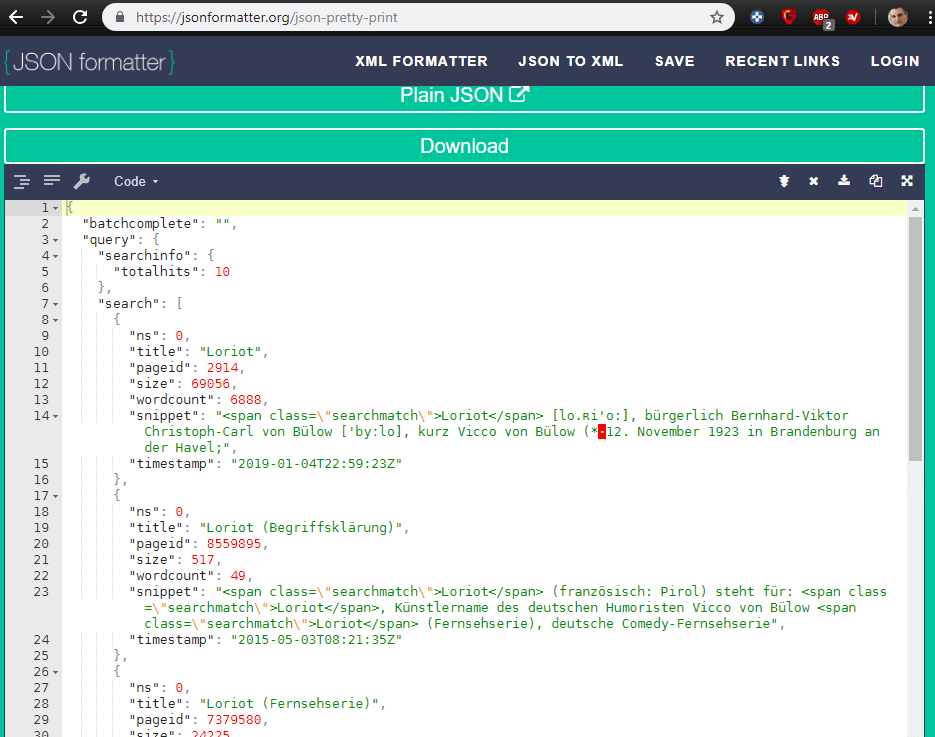Image resolution: width=935 pixels, height=737 pixels.
Task: Click the fullscreen expand icon
Action: [x=907, y=181]
